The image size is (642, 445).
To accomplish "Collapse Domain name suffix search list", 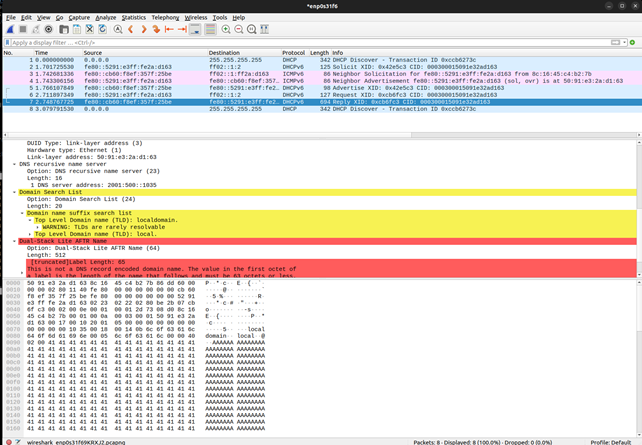I will (x=23, y=213).
